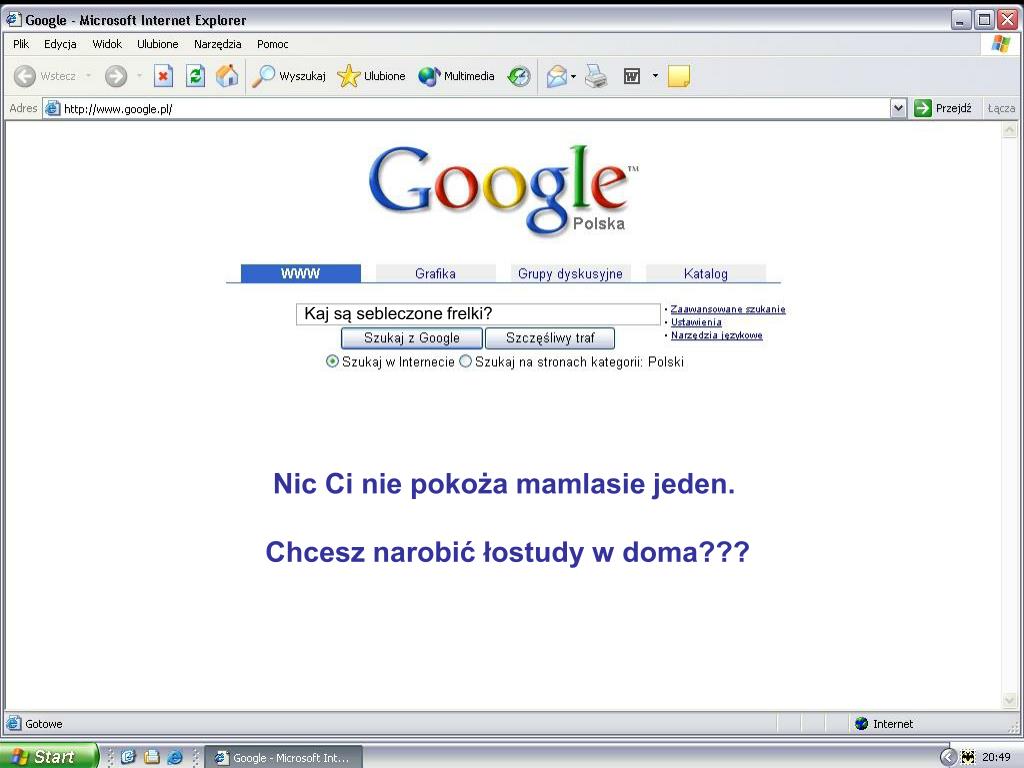This screenshot has width=1024, height=768.
Task: Open the Plik menu
Action: [21, 44]
